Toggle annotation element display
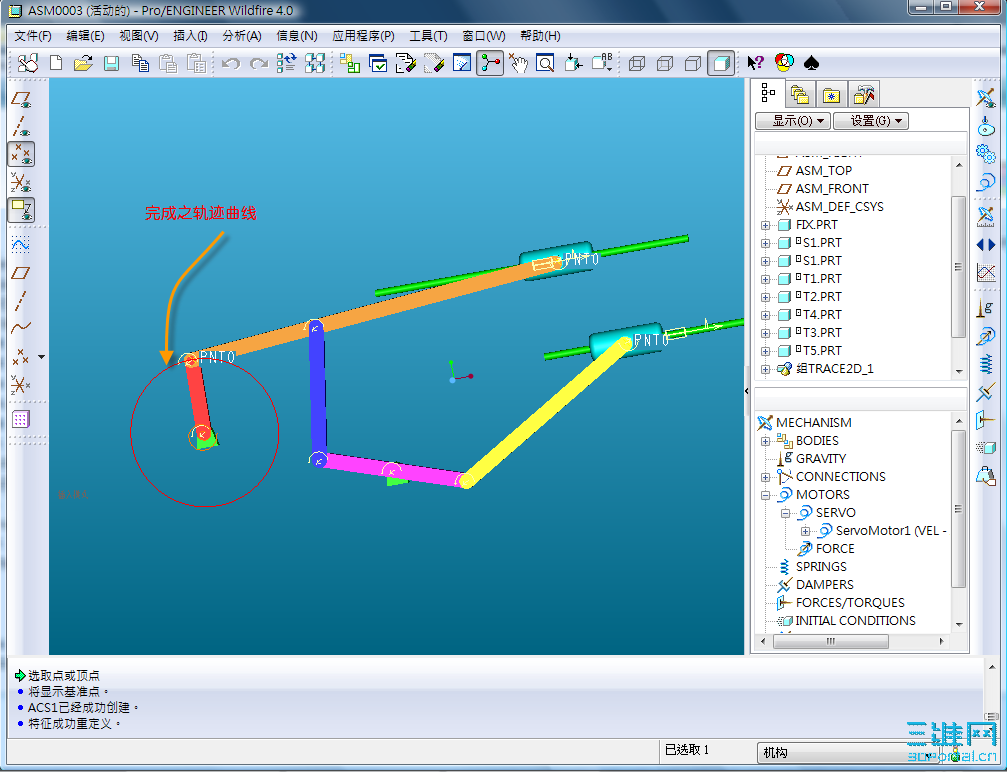 click(x=21, y=210)
